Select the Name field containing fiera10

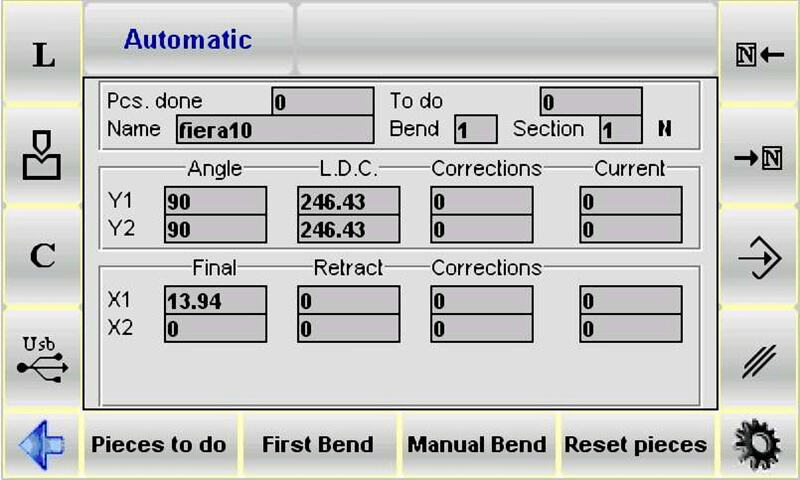tap(275, 130)
